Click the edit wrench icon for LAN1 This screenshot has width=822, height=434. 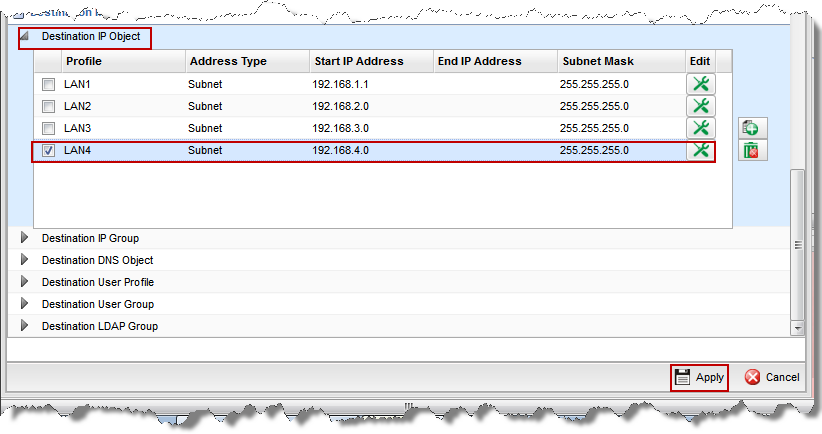[701, 85]
